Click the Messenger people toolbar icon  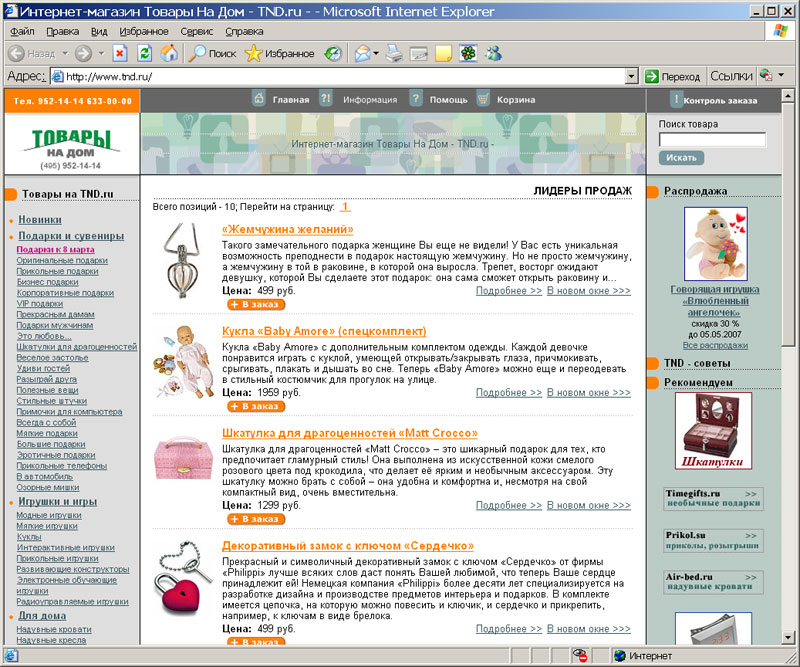(493, 53)
